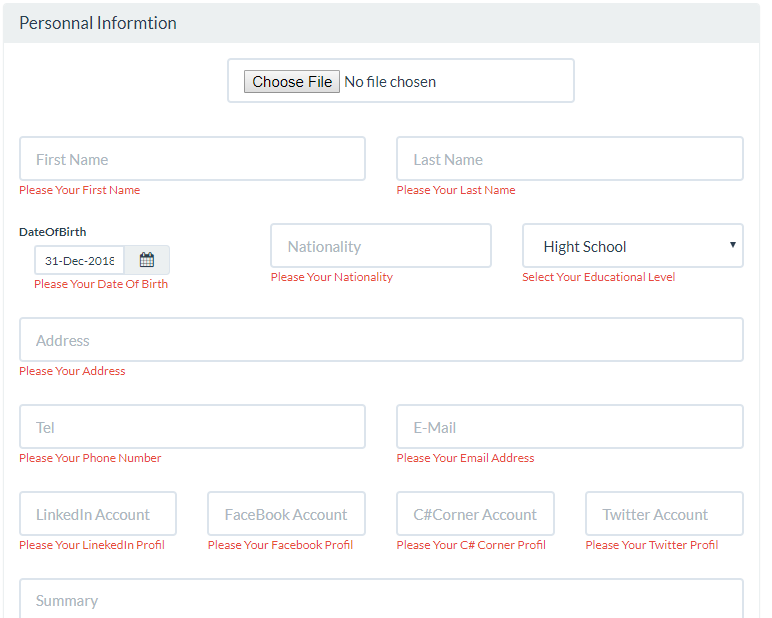
Task: Open the date picker calendar icon
Action: (x=147, y=260)
